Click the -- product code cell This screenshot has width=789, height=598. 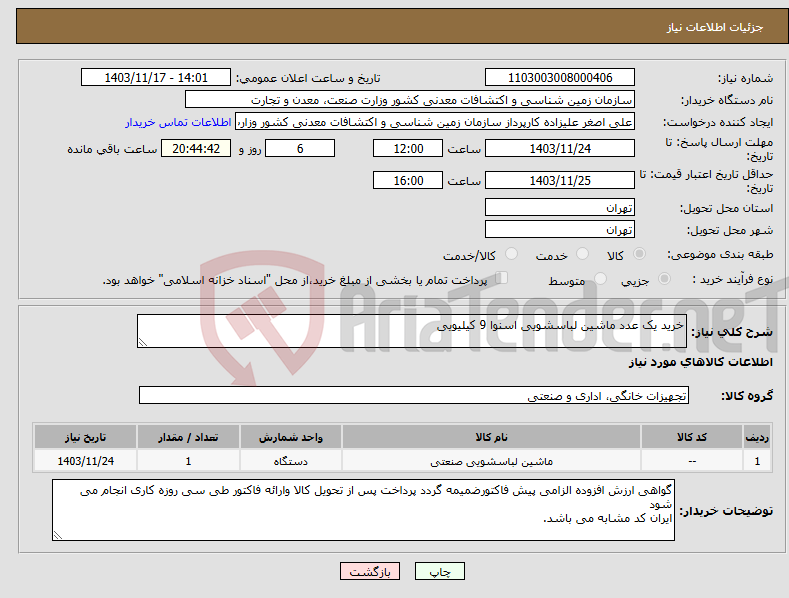pos(692,461)
